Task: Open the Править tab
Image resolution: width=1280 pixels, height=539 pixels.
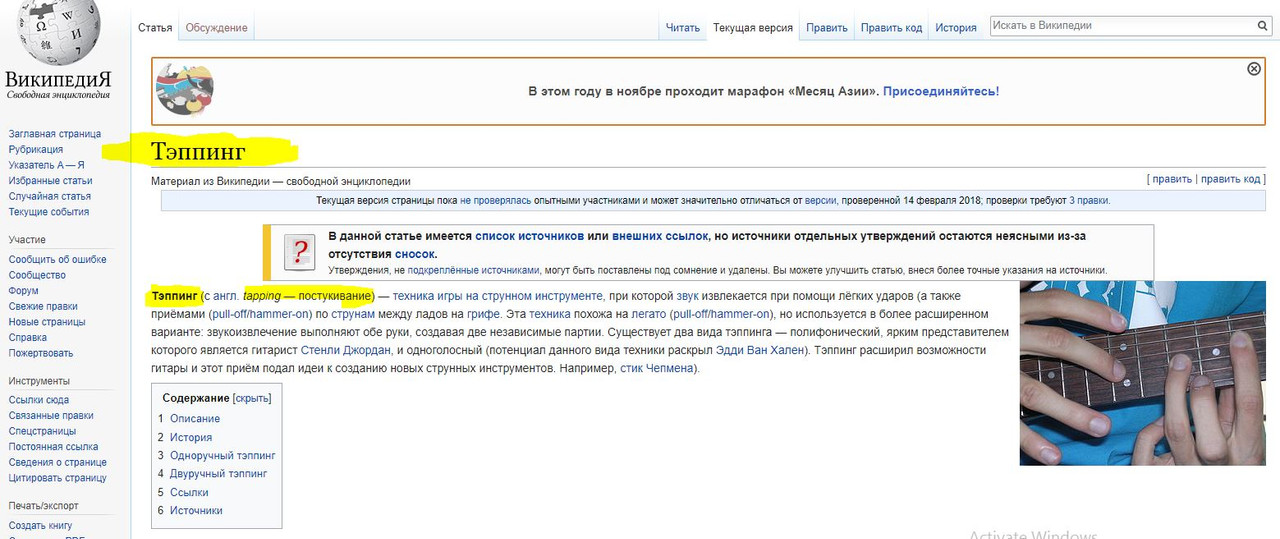Action: coord(827,28)
